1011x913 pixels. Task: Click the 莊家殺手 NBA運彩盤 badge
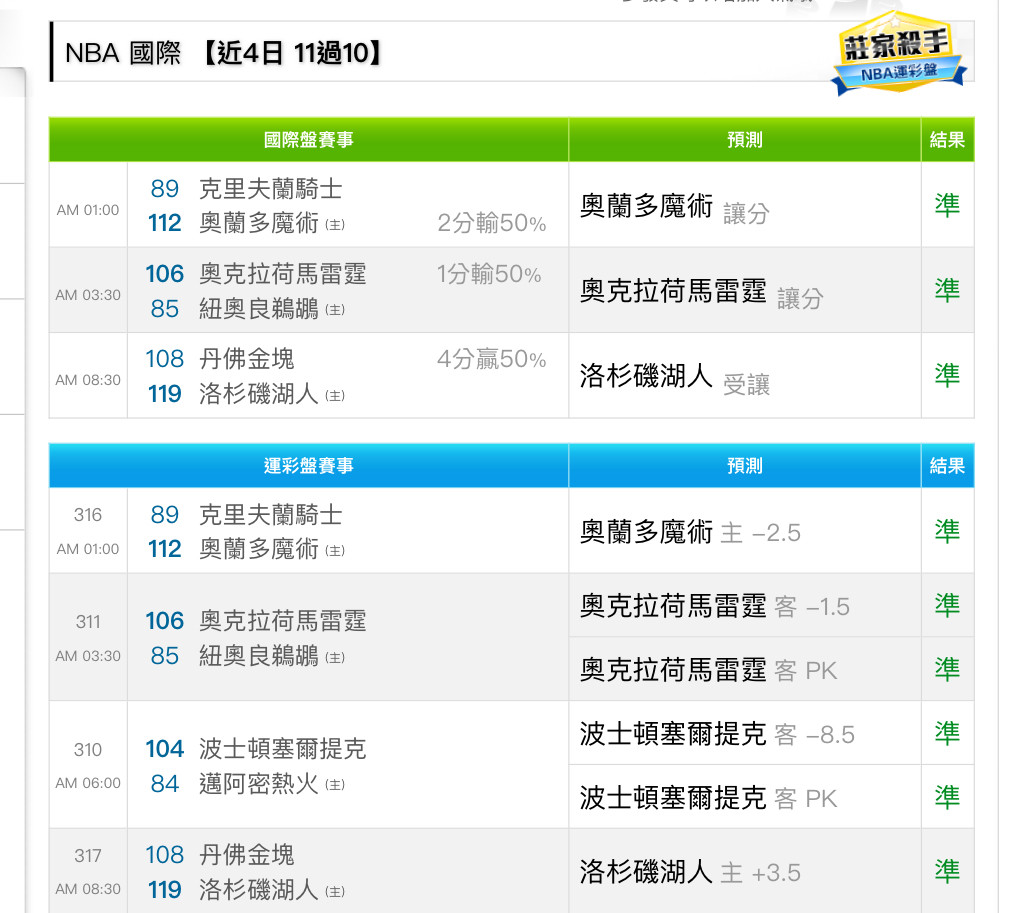[x=899, y=53]
